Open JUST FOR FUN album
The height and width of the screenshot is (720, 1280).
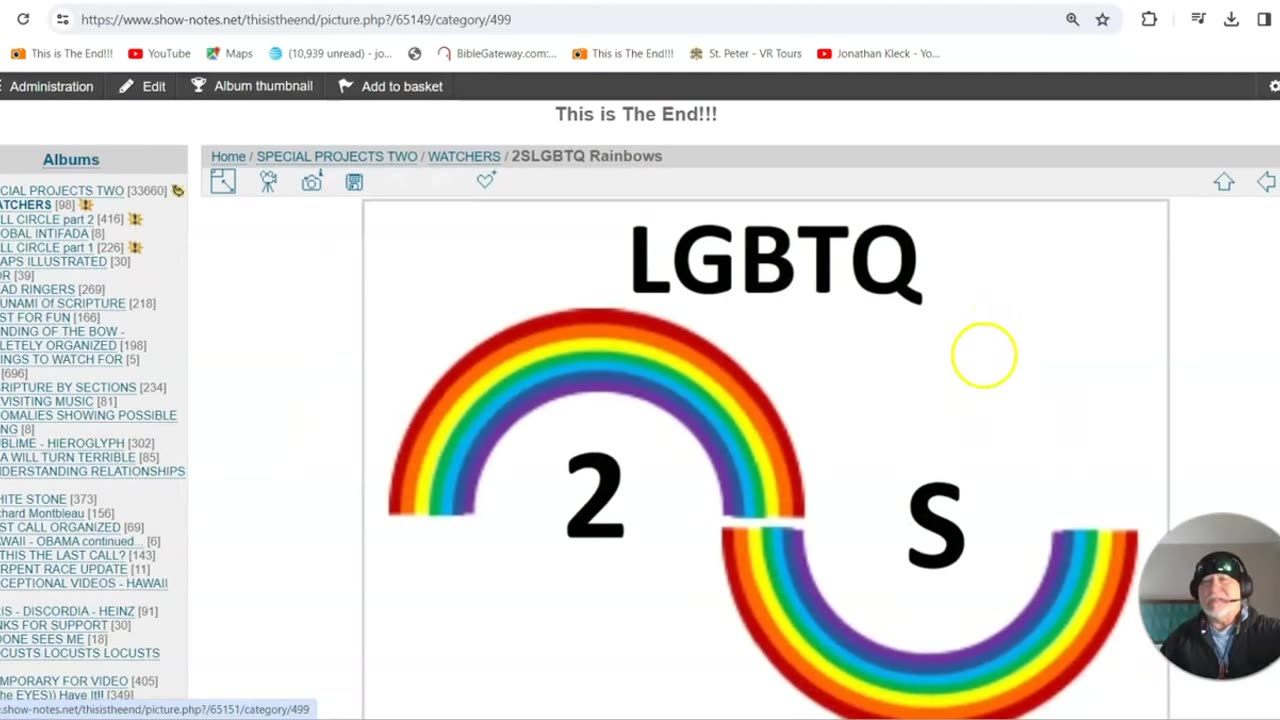35,317
